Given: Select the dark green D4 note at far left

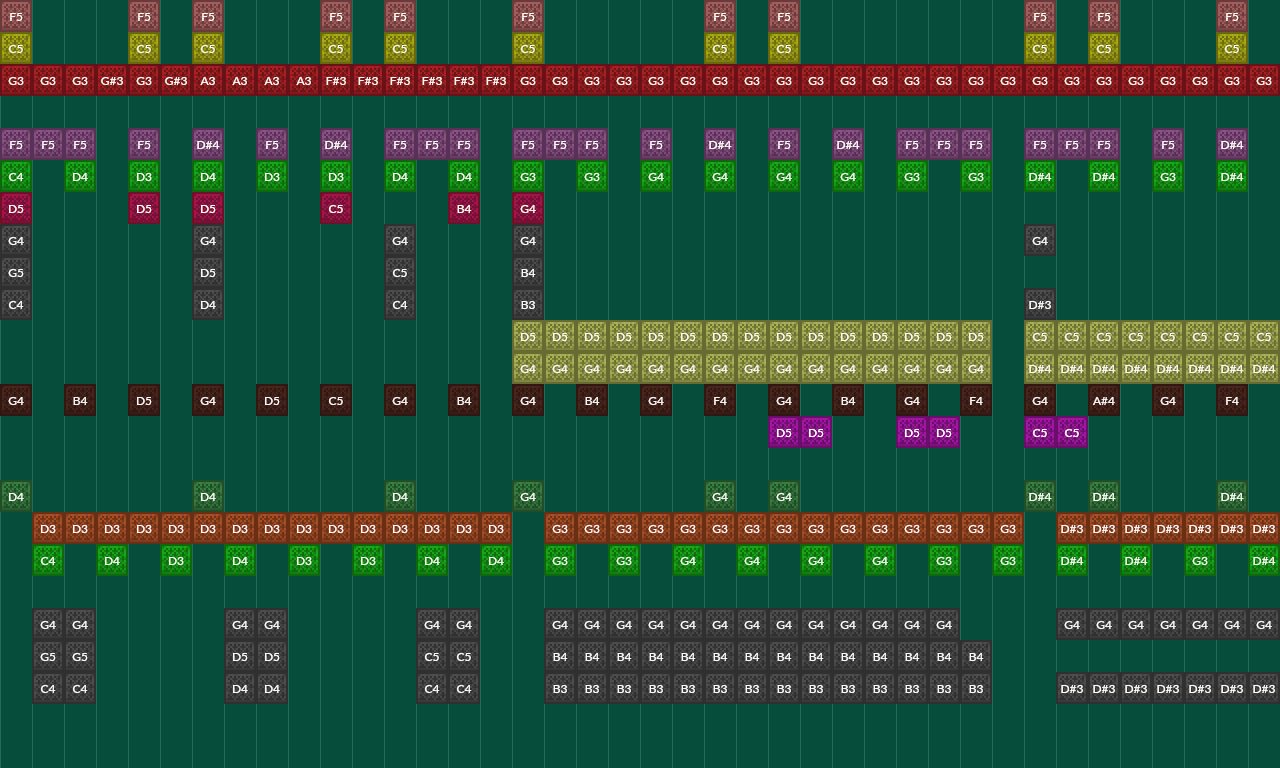Looking at the screenshot, I should (x=16, y=497).
